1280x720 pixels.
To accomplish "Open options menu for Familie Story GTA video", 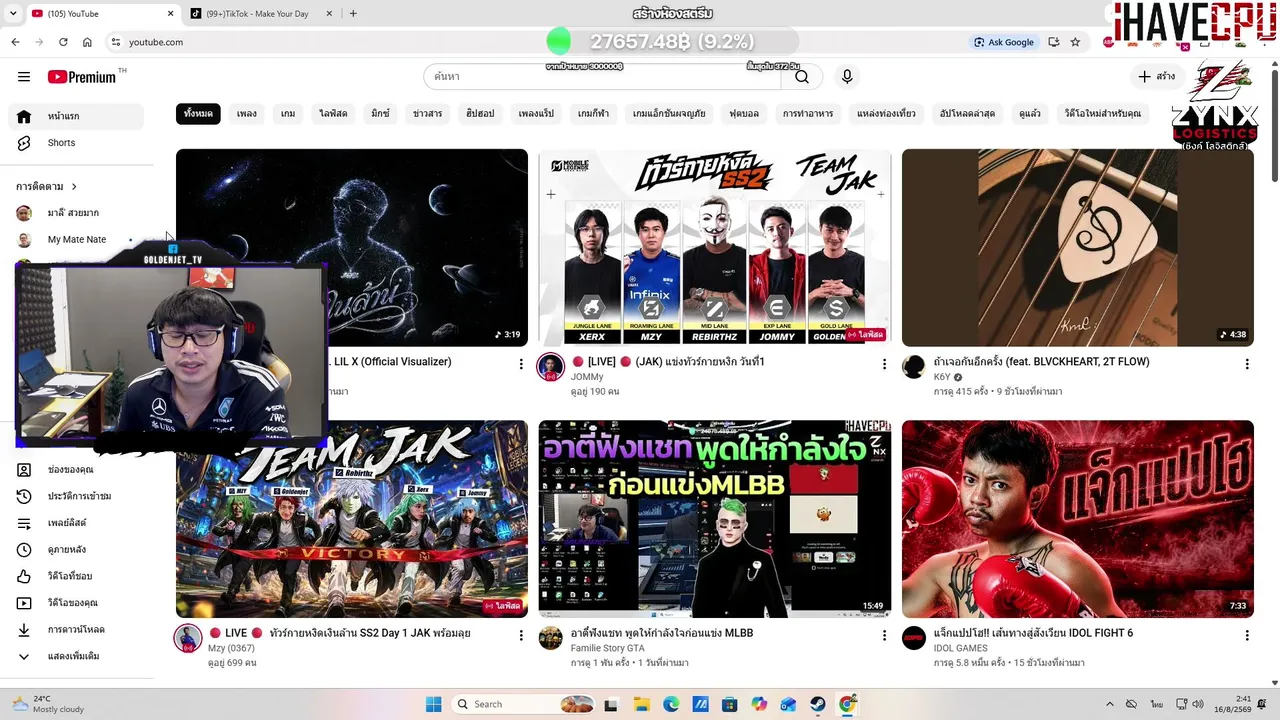I will tap(884, 635).
